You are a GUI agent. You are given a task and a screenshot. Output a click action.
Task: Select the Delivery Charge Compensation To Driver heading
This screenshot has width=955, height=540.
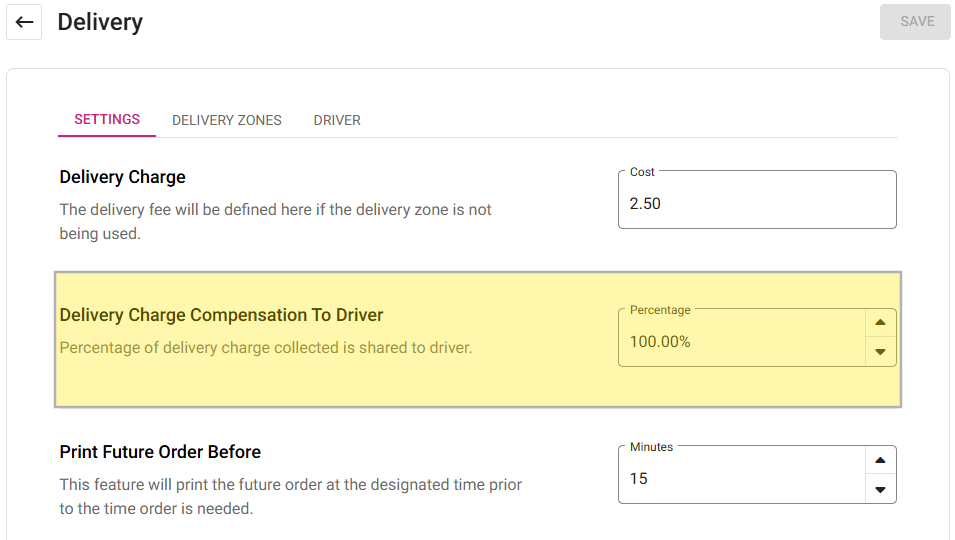click(221, 315)
